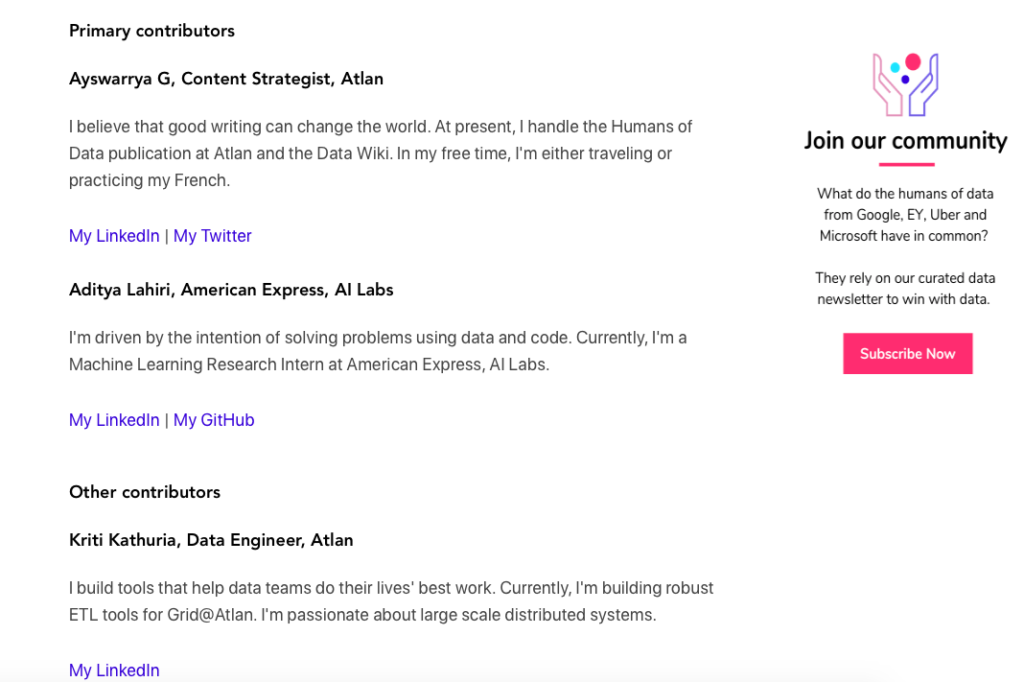The image size is (1024, 682).
Task: Click the Google, EY, Uber newsletter text
Action: pos(905,215)
